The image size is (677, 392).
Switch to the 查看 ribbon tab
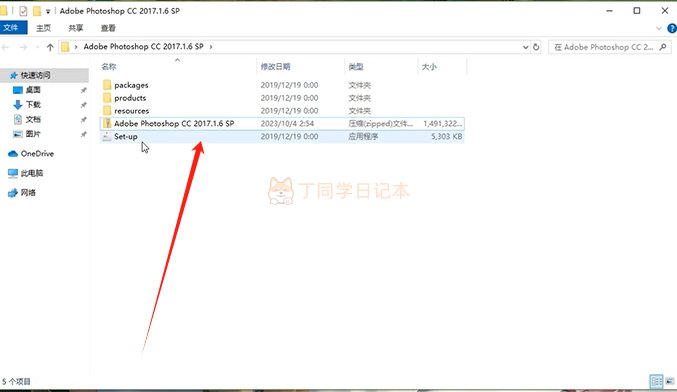[x=108, y=28]
